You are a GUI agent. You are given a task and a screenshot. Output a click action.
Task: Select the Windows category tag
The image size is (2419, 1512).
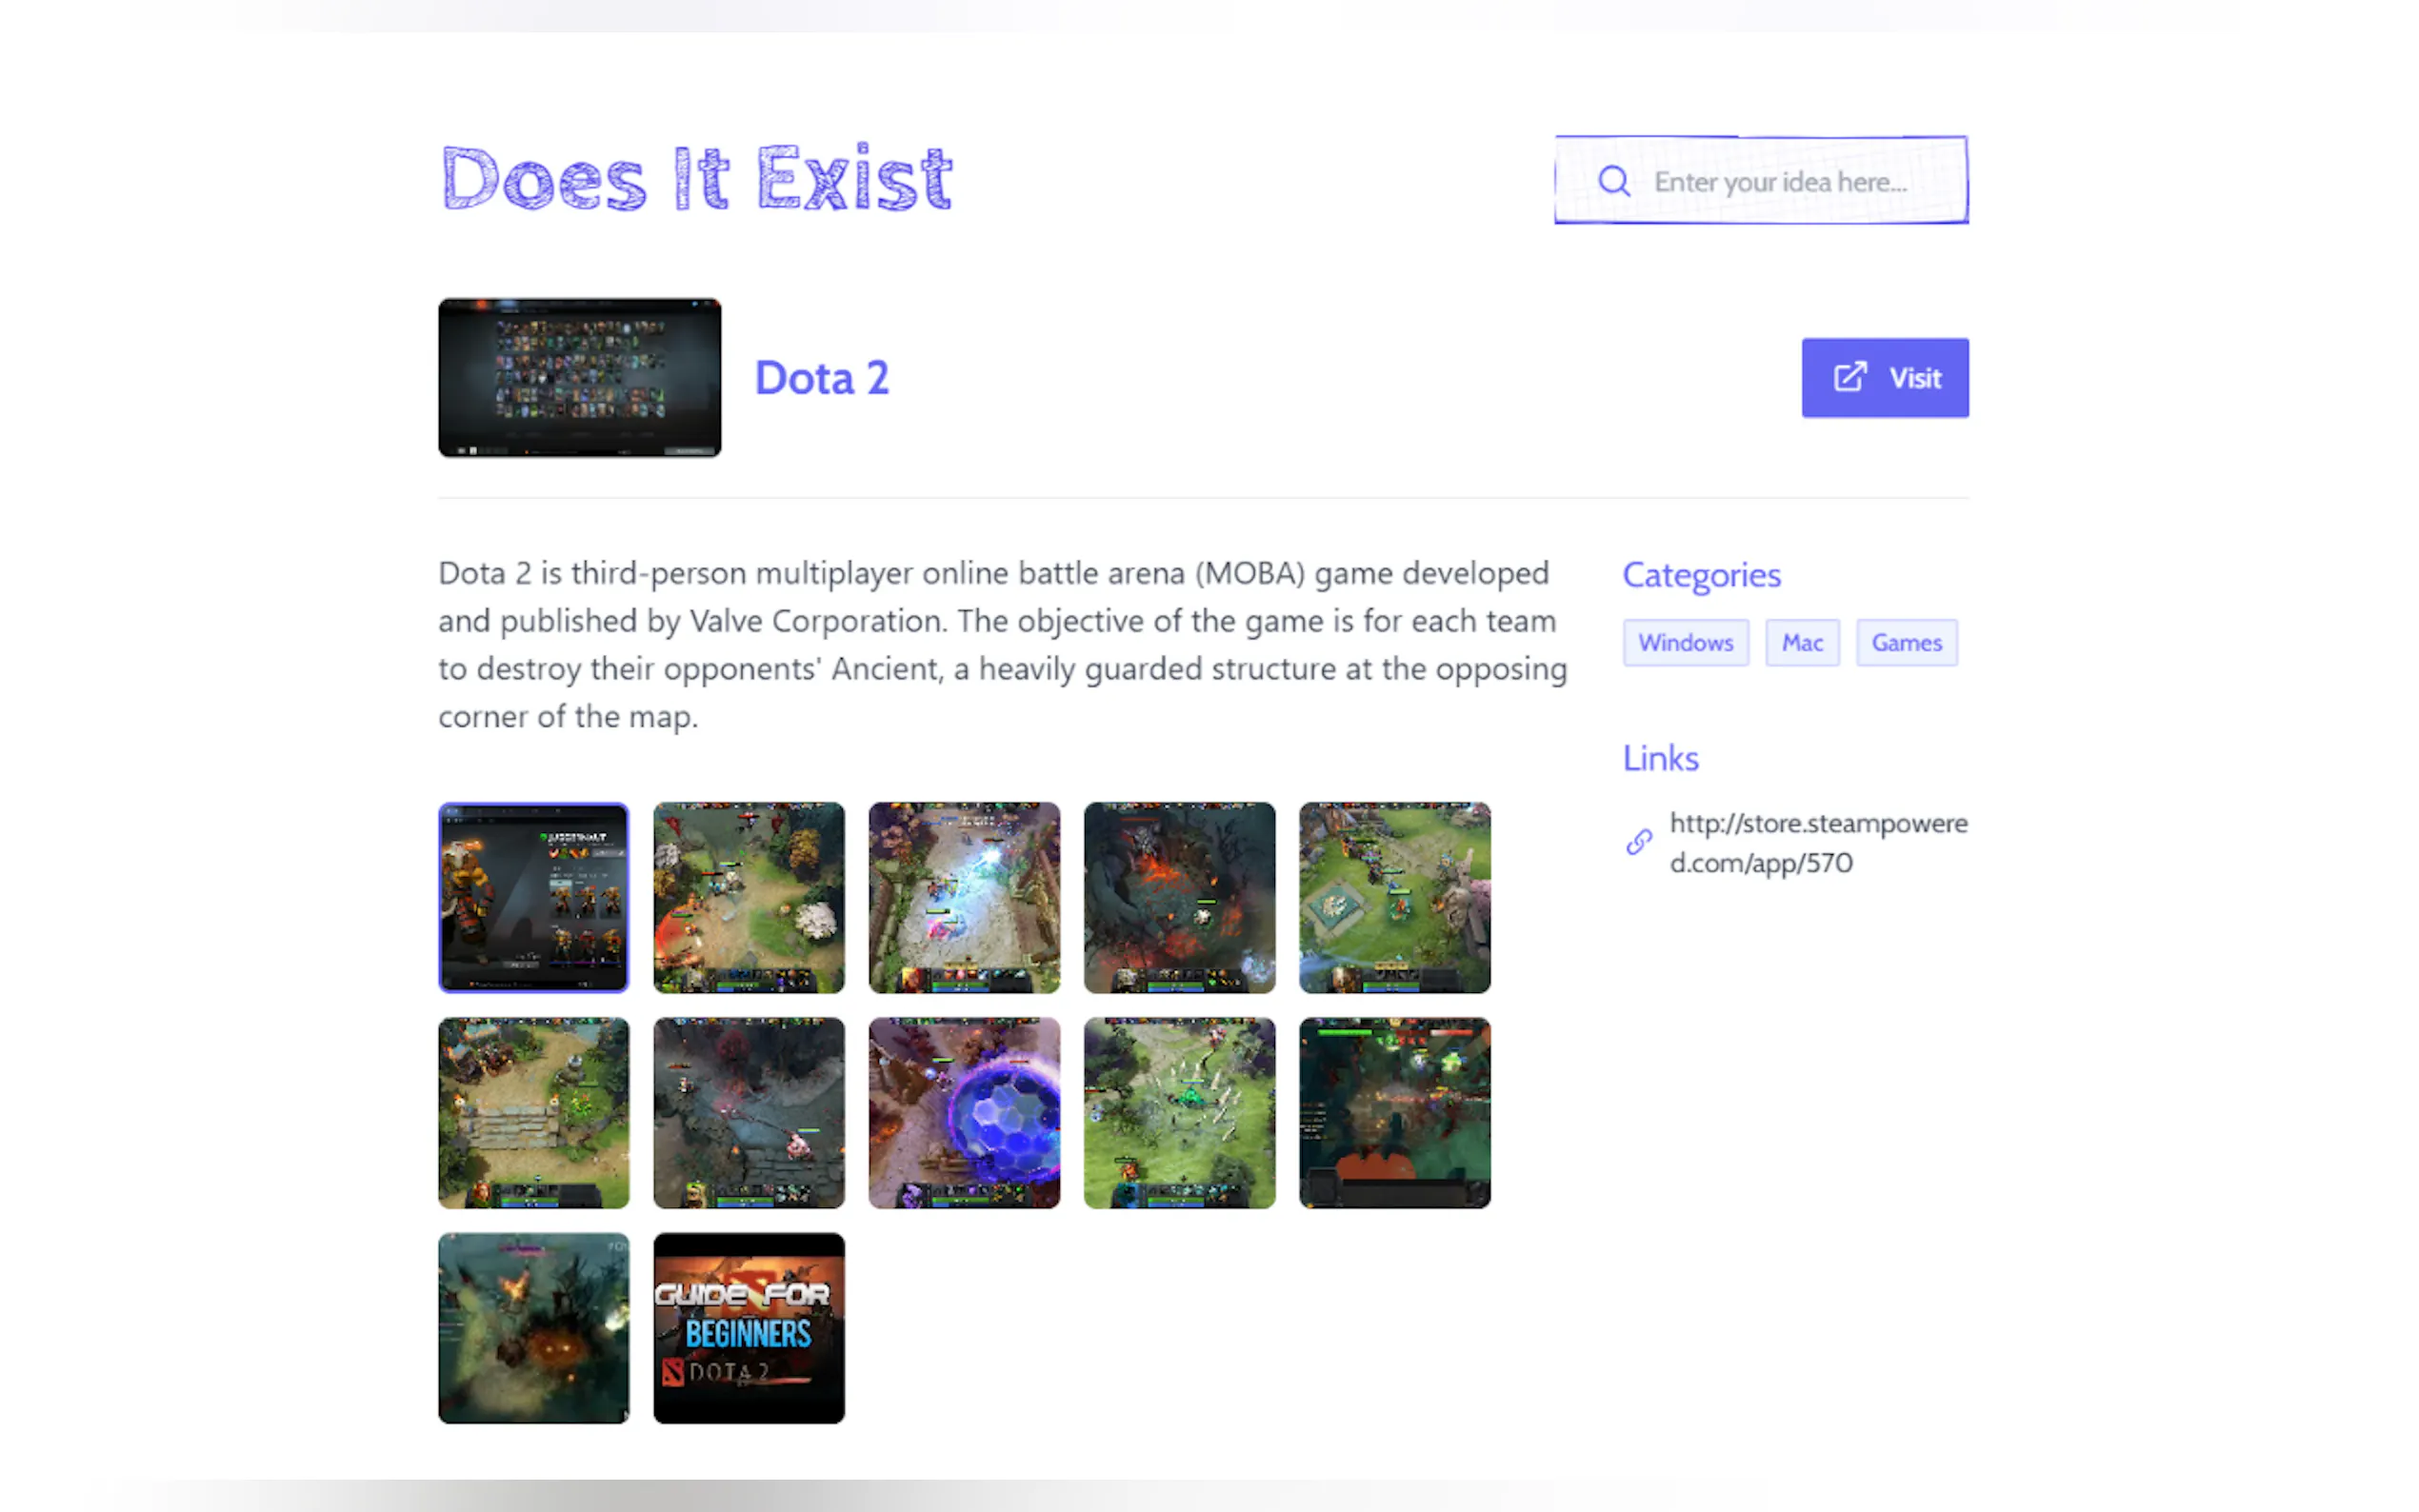pyautogui.click(x=1685, y=642)
